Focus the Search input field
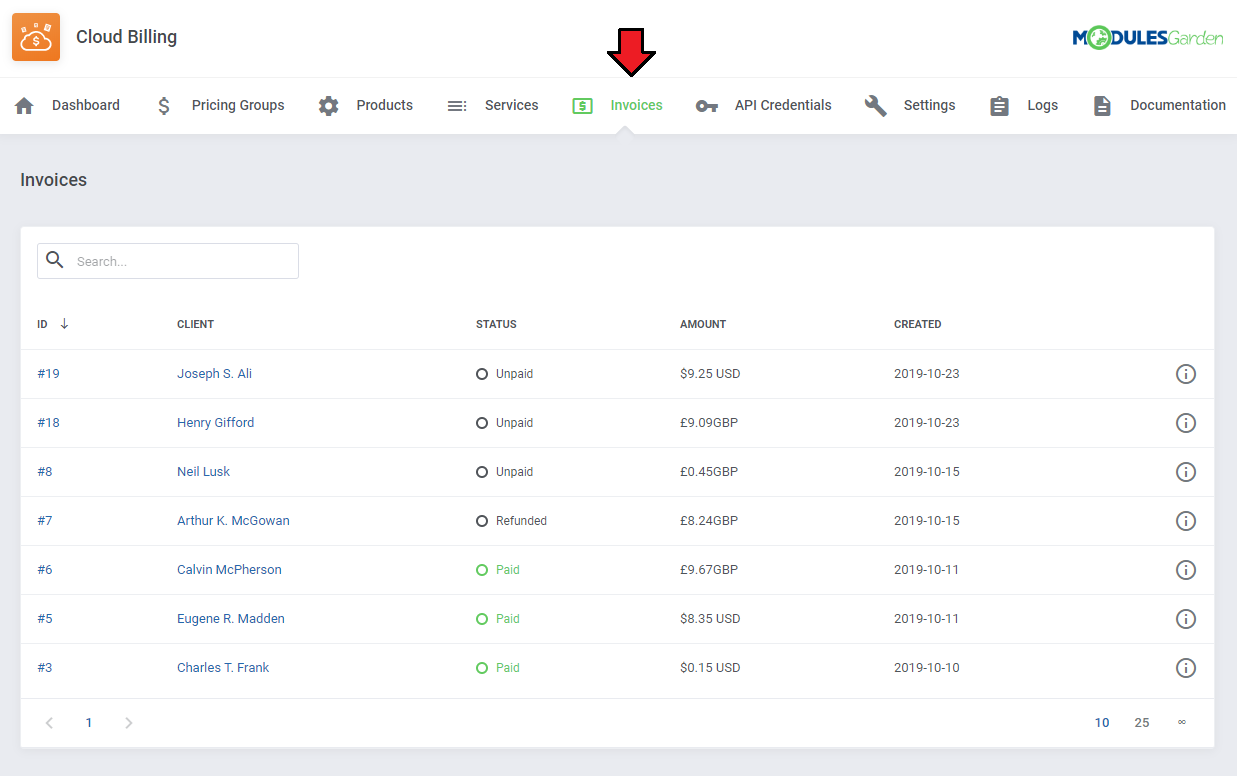The width and height of the screenshot is (1237, 776). click(x=168, y=261)
